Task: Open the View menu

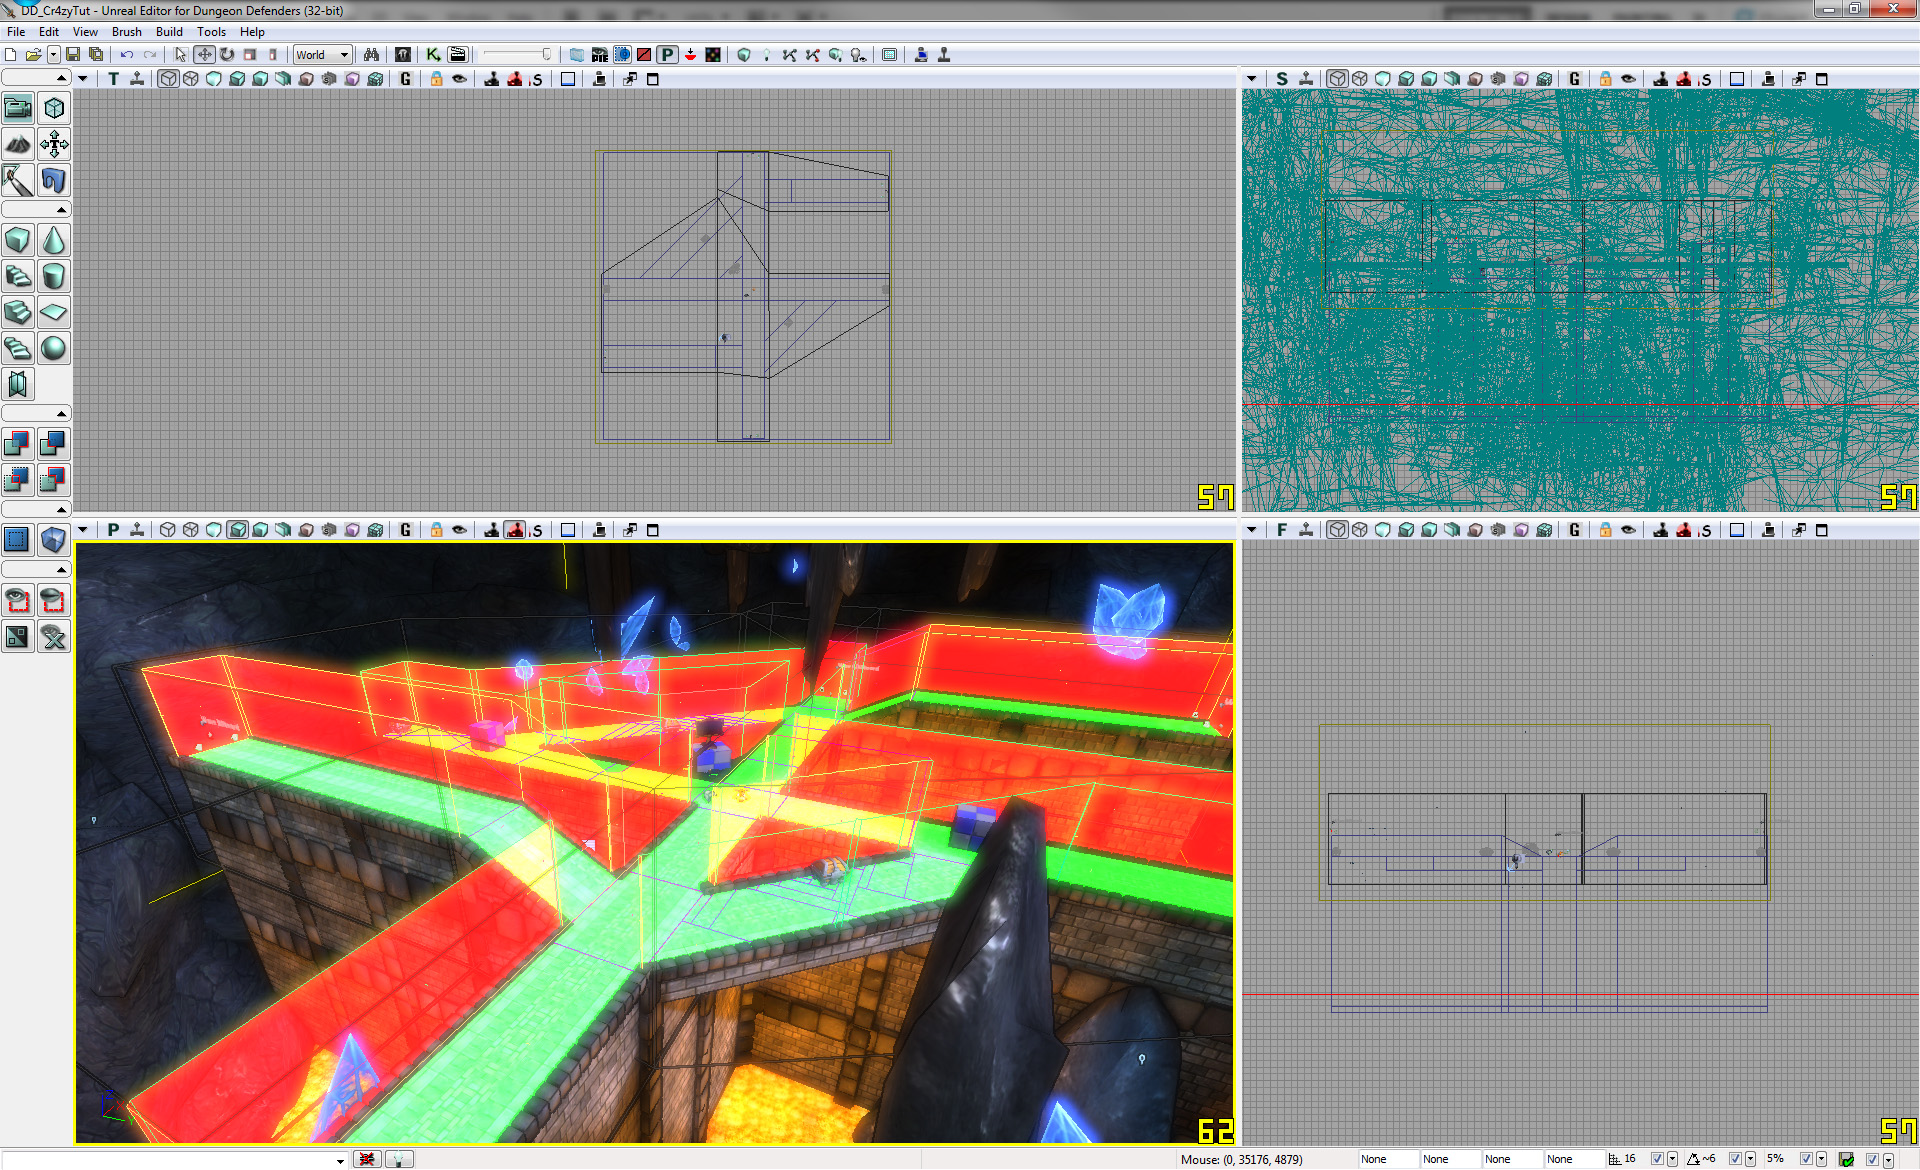Action: coord(85,32)
